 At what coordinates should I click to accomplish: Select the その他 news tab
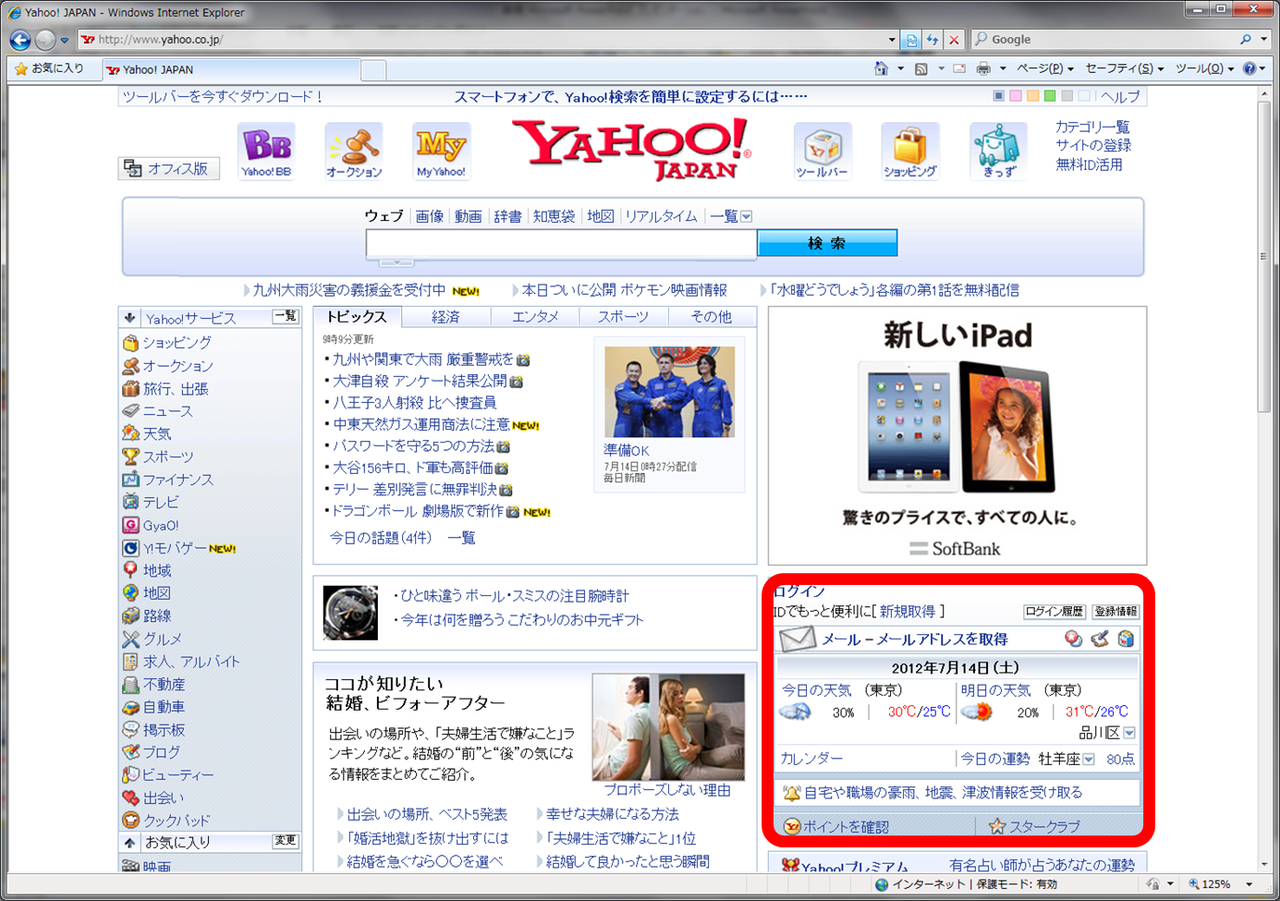pos(711,317)
